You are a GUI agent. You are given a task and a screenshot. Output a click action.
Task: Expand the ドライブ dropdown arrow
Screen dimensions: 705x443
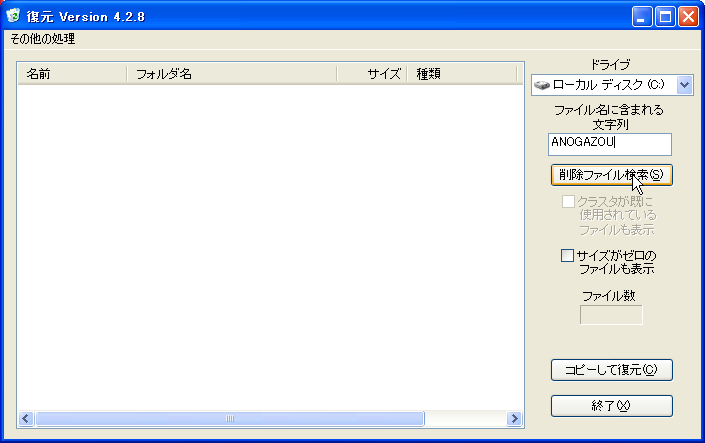point(684,85)
